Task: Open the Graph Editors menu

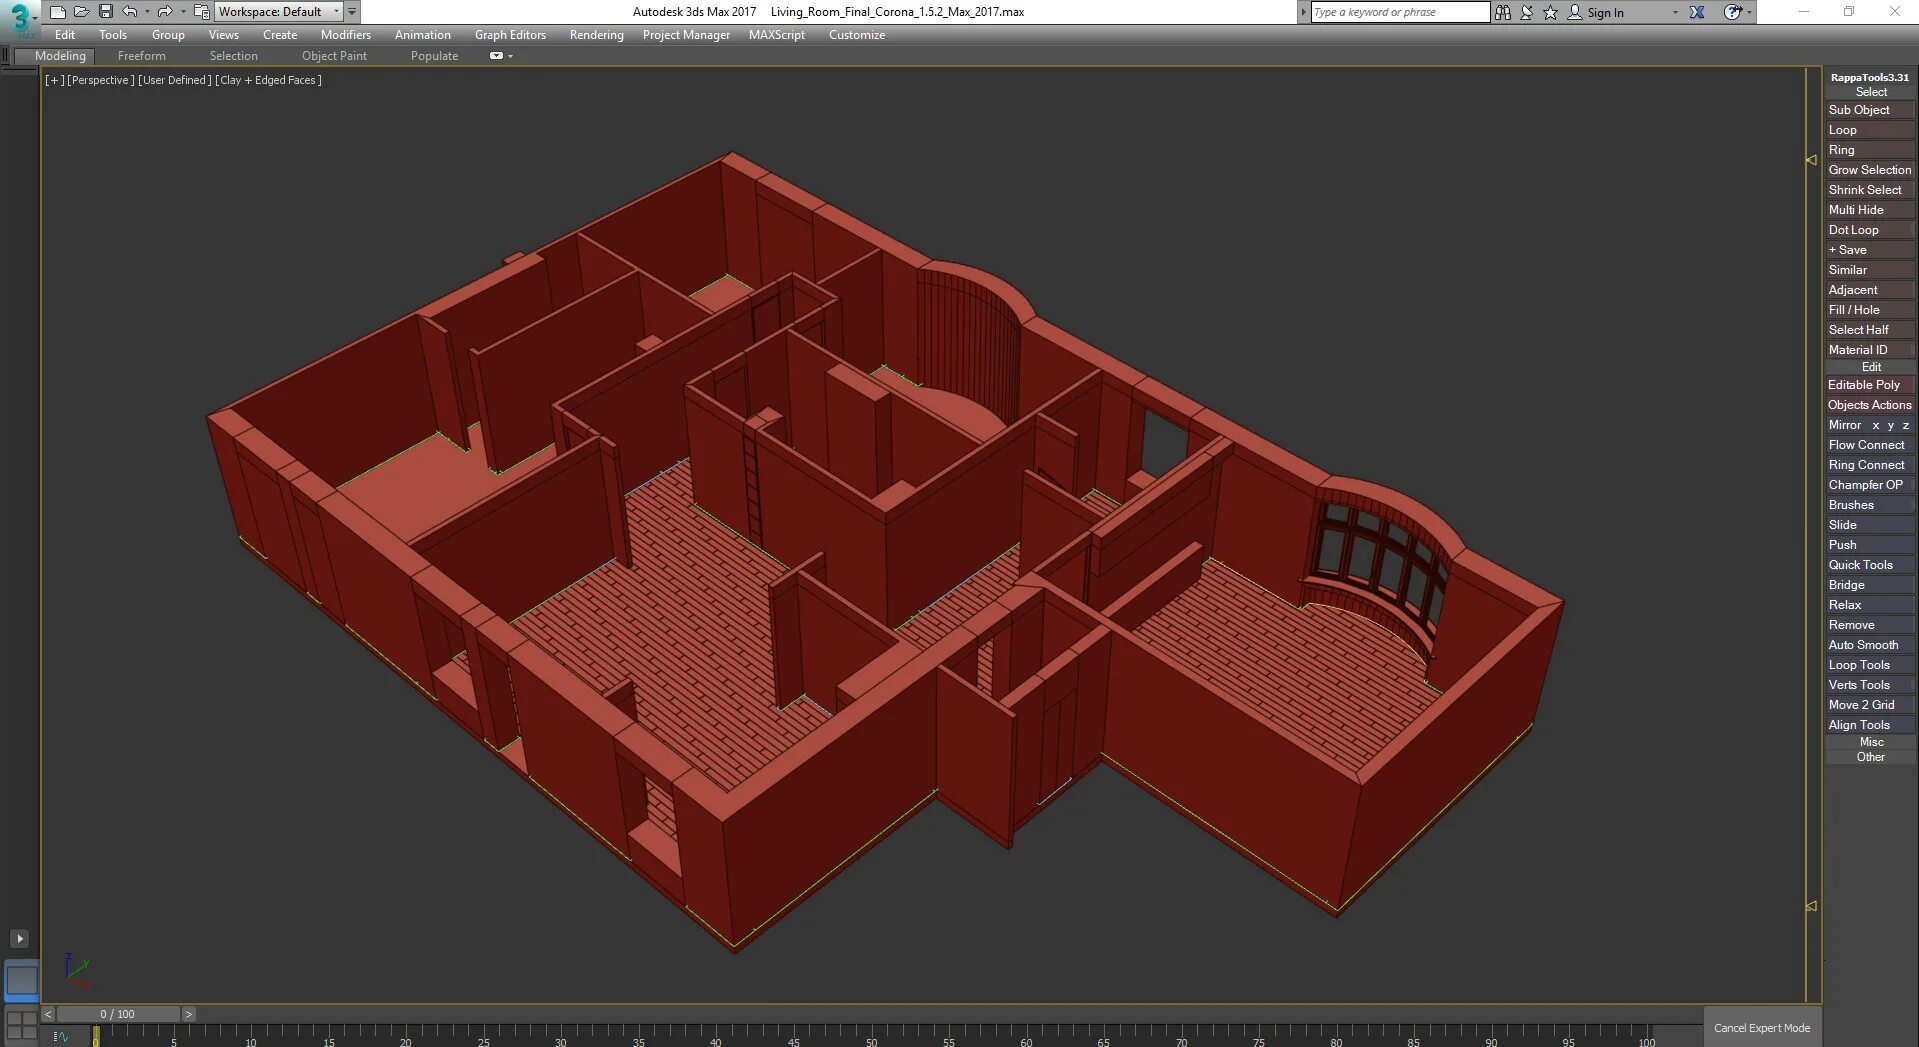Action: tap(510, 35)
